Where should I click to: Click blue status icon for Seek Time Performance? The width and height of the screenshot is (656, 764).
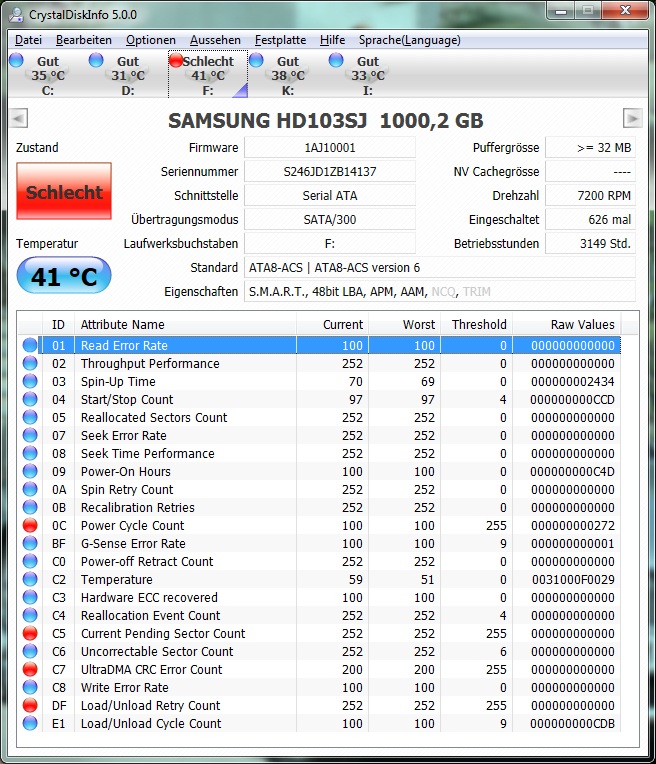point(30,453)
